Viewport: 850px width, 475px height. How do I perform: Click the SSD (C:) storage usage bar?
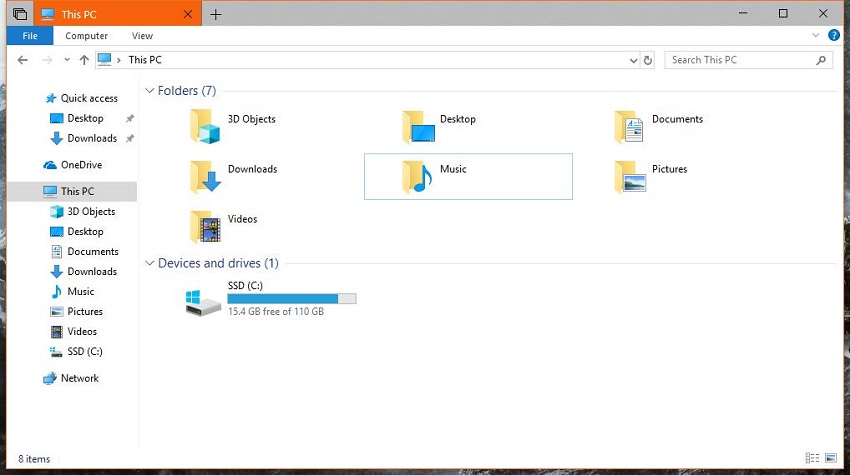pyautogui.click(x=291, y=299)
